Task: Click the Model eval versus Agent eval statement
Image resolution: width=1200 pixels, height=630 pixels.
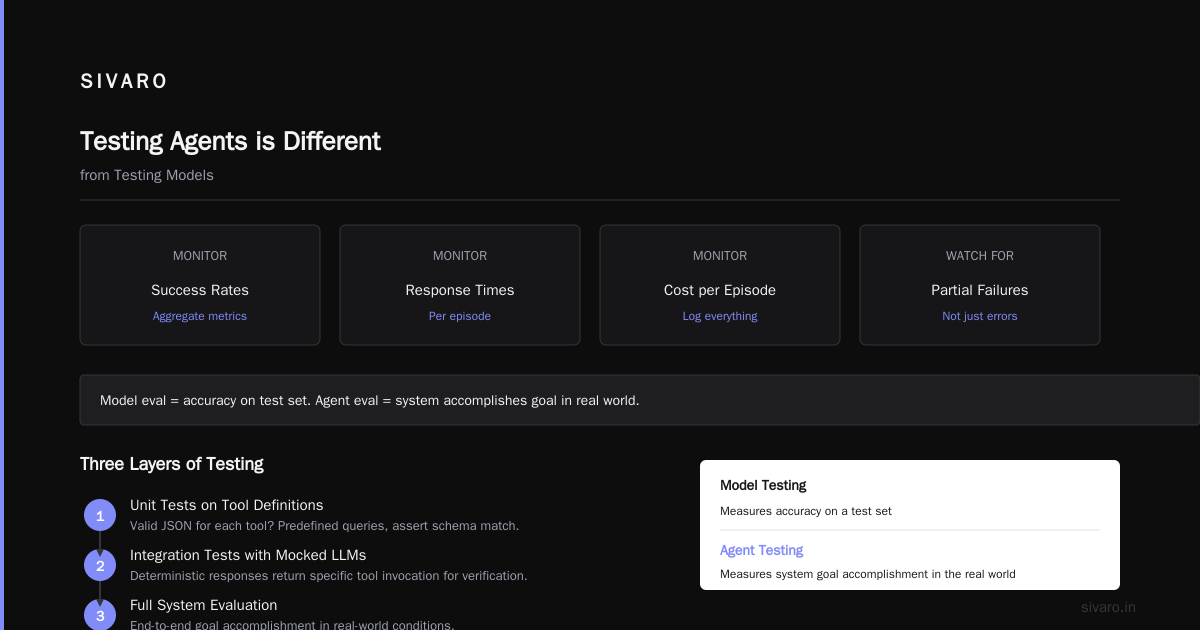Action: (370, 400)
